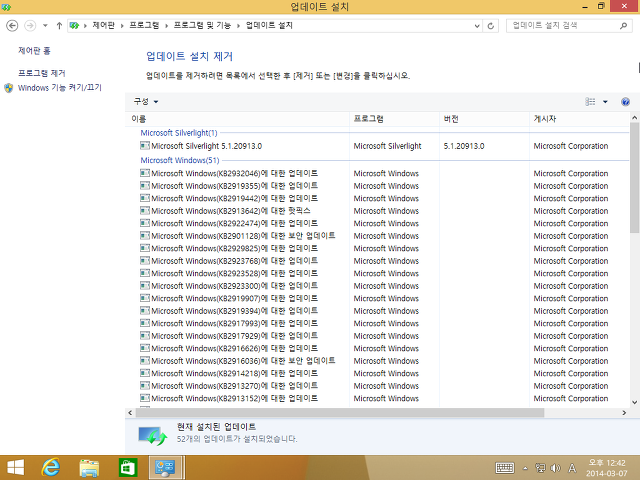Click the Control Panel taskbar icon
This screenshot has height=480, width=640.
pos(166,468)
